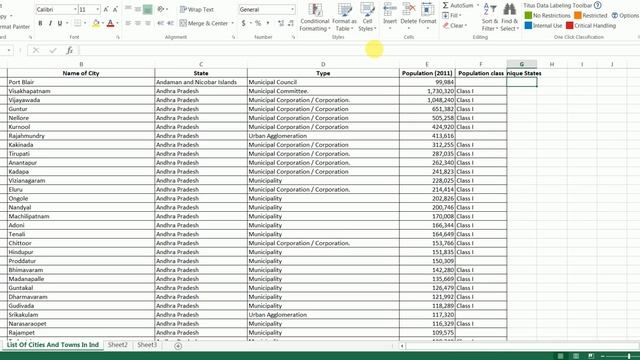Apply the Restricted classification
The height and width of the screenshot is (360, 640).
tap(591, 16)
